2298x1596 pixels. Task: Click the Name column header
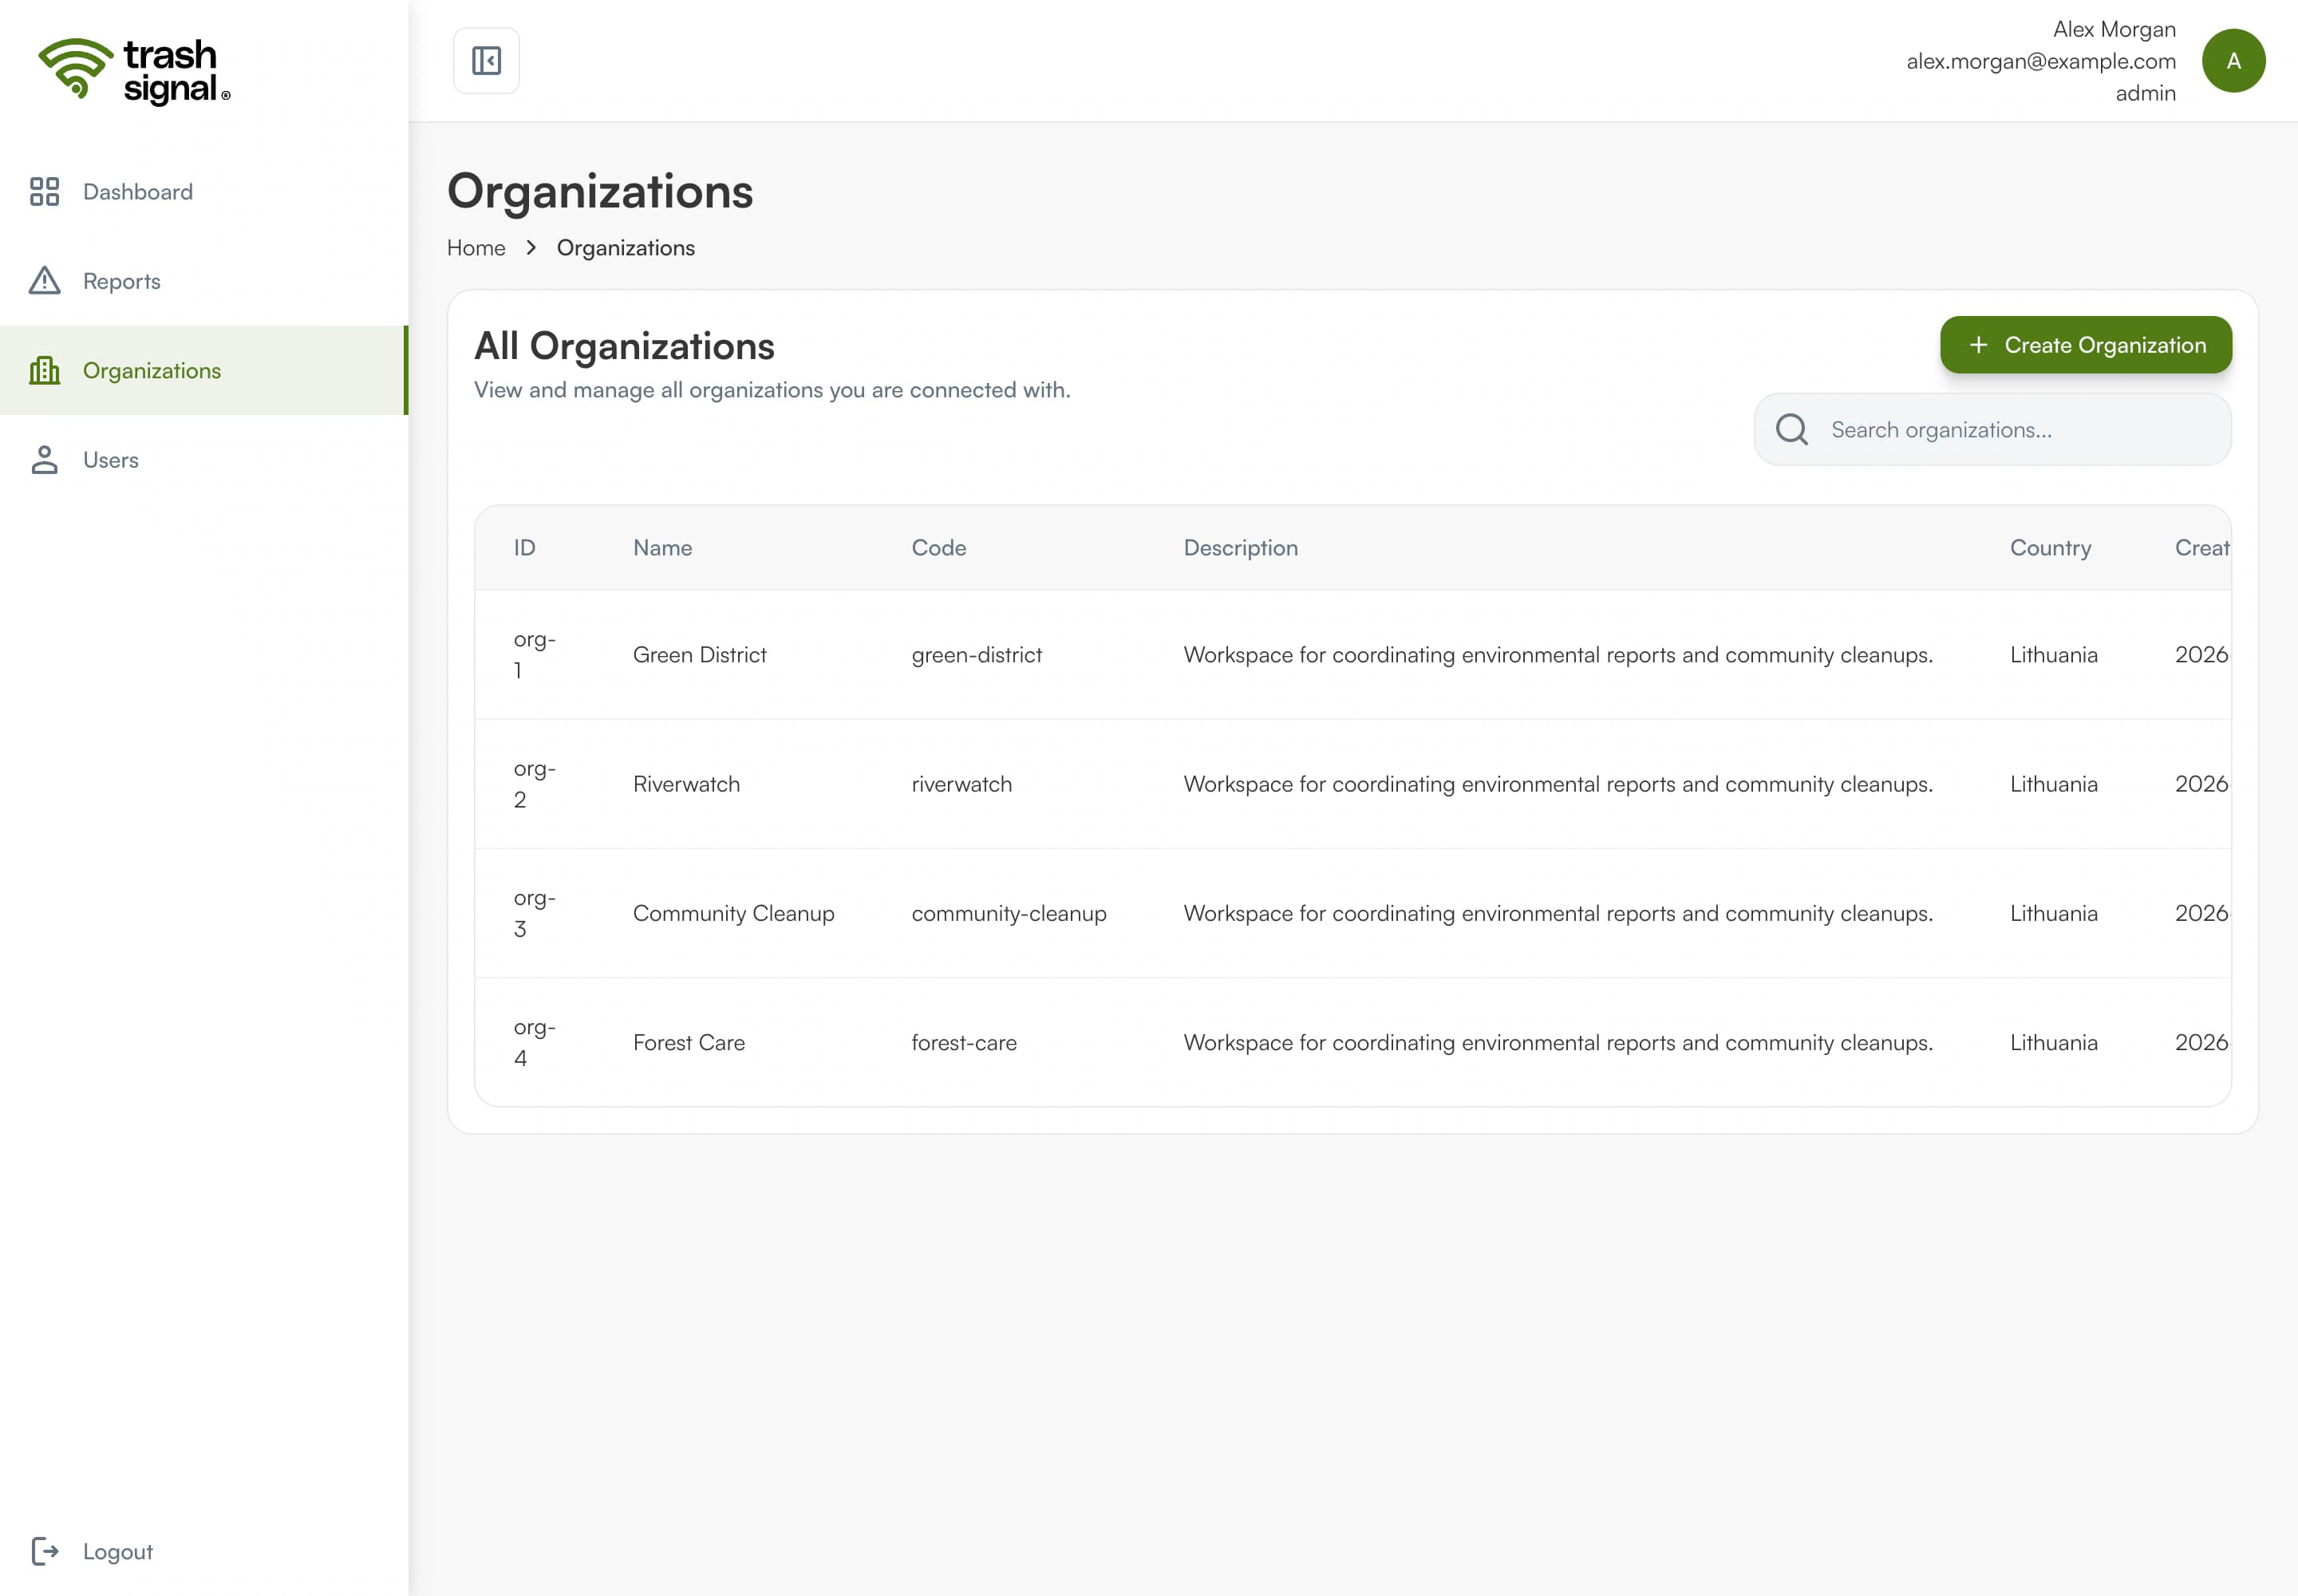[x=662, y=548]
